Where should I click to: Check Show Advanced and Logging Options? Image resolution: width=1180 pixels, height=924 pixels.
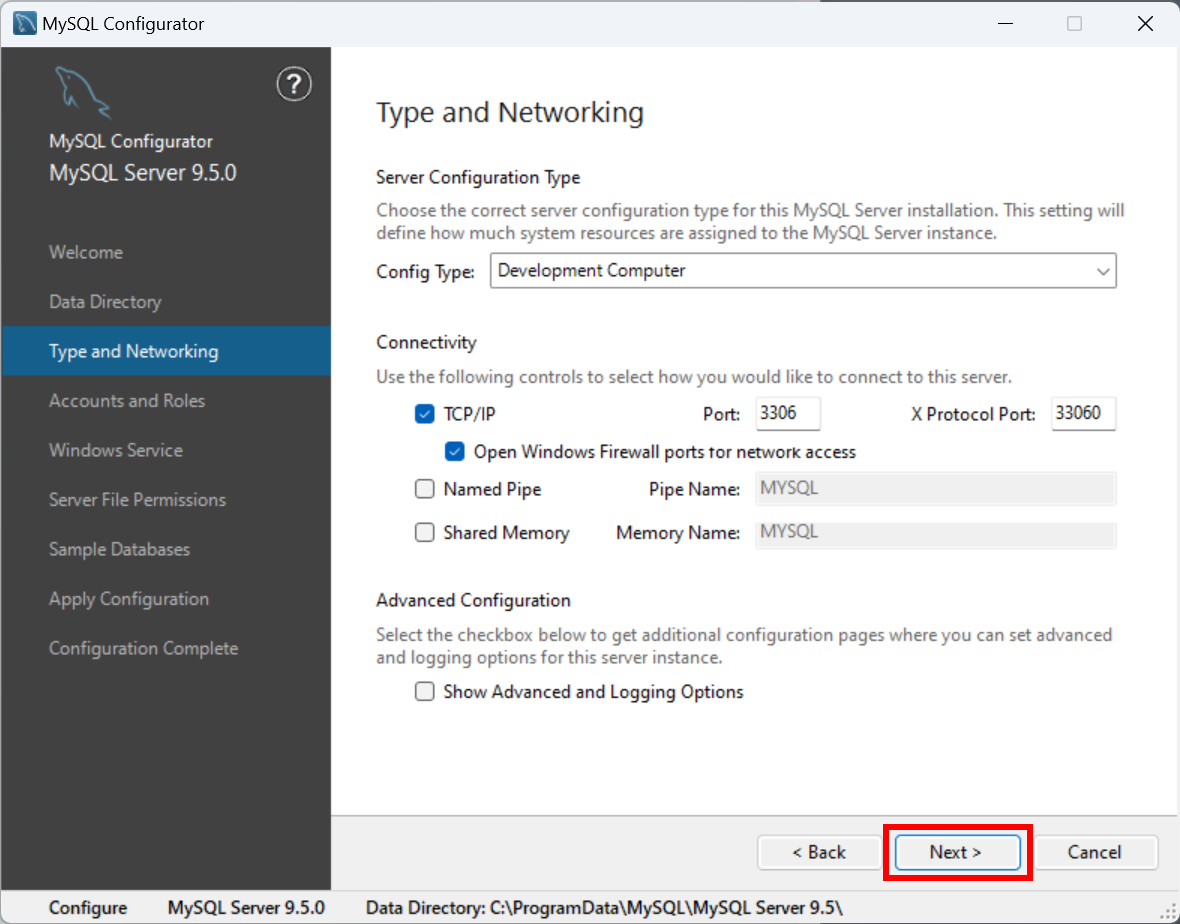424,691
